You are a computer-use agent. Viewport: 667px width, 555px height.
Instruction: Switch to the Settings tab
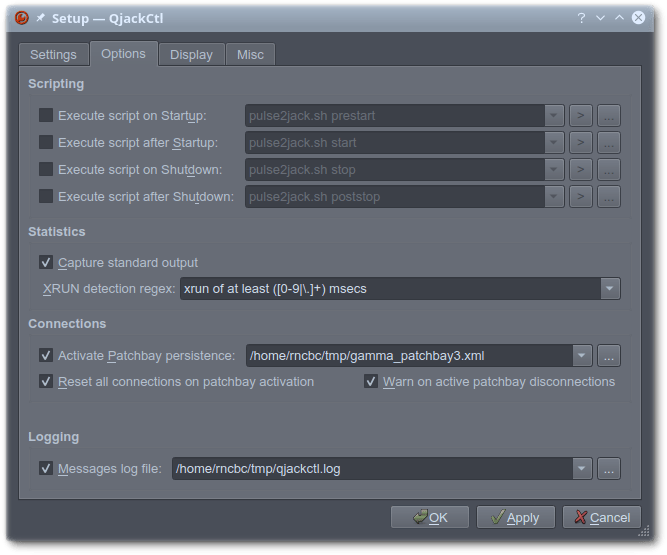54,54
